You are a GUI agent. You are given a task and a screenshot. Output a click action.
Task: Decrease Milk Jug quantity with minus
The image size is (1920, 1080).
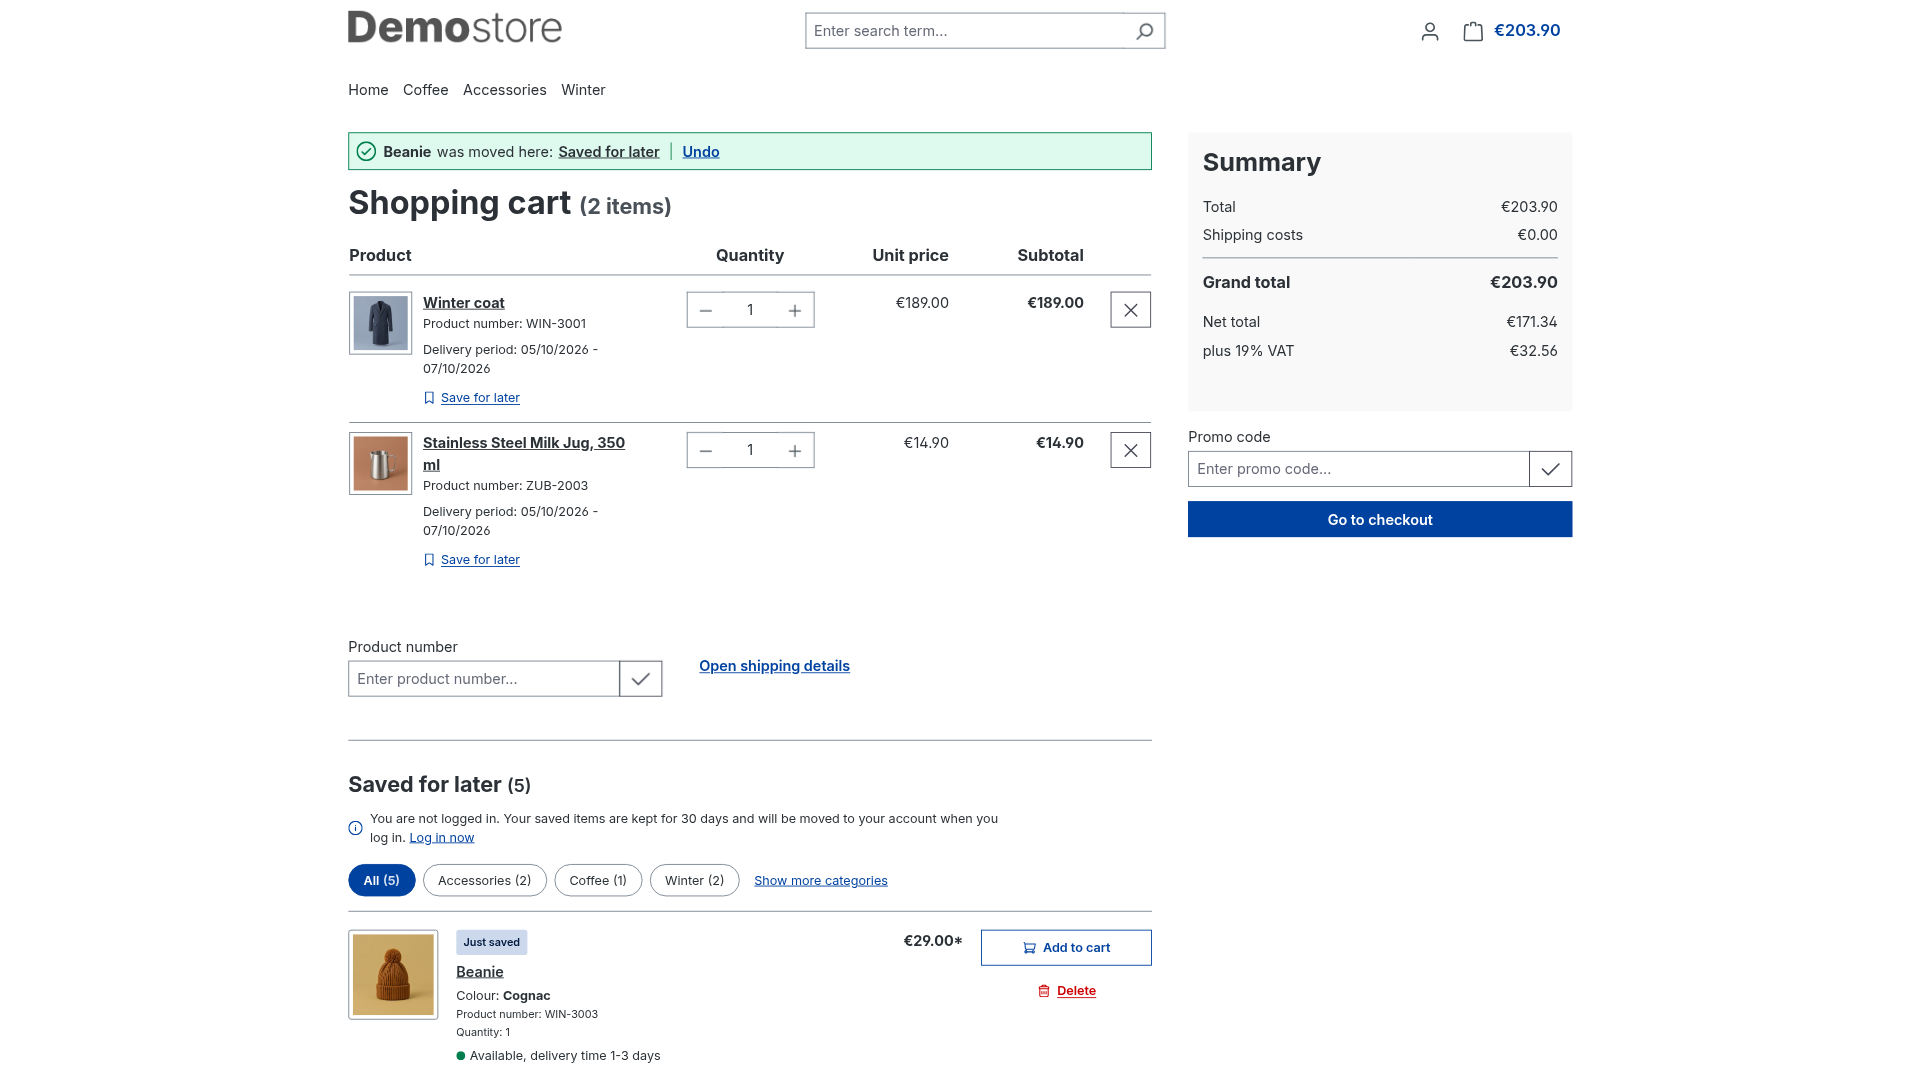point(706,450)
